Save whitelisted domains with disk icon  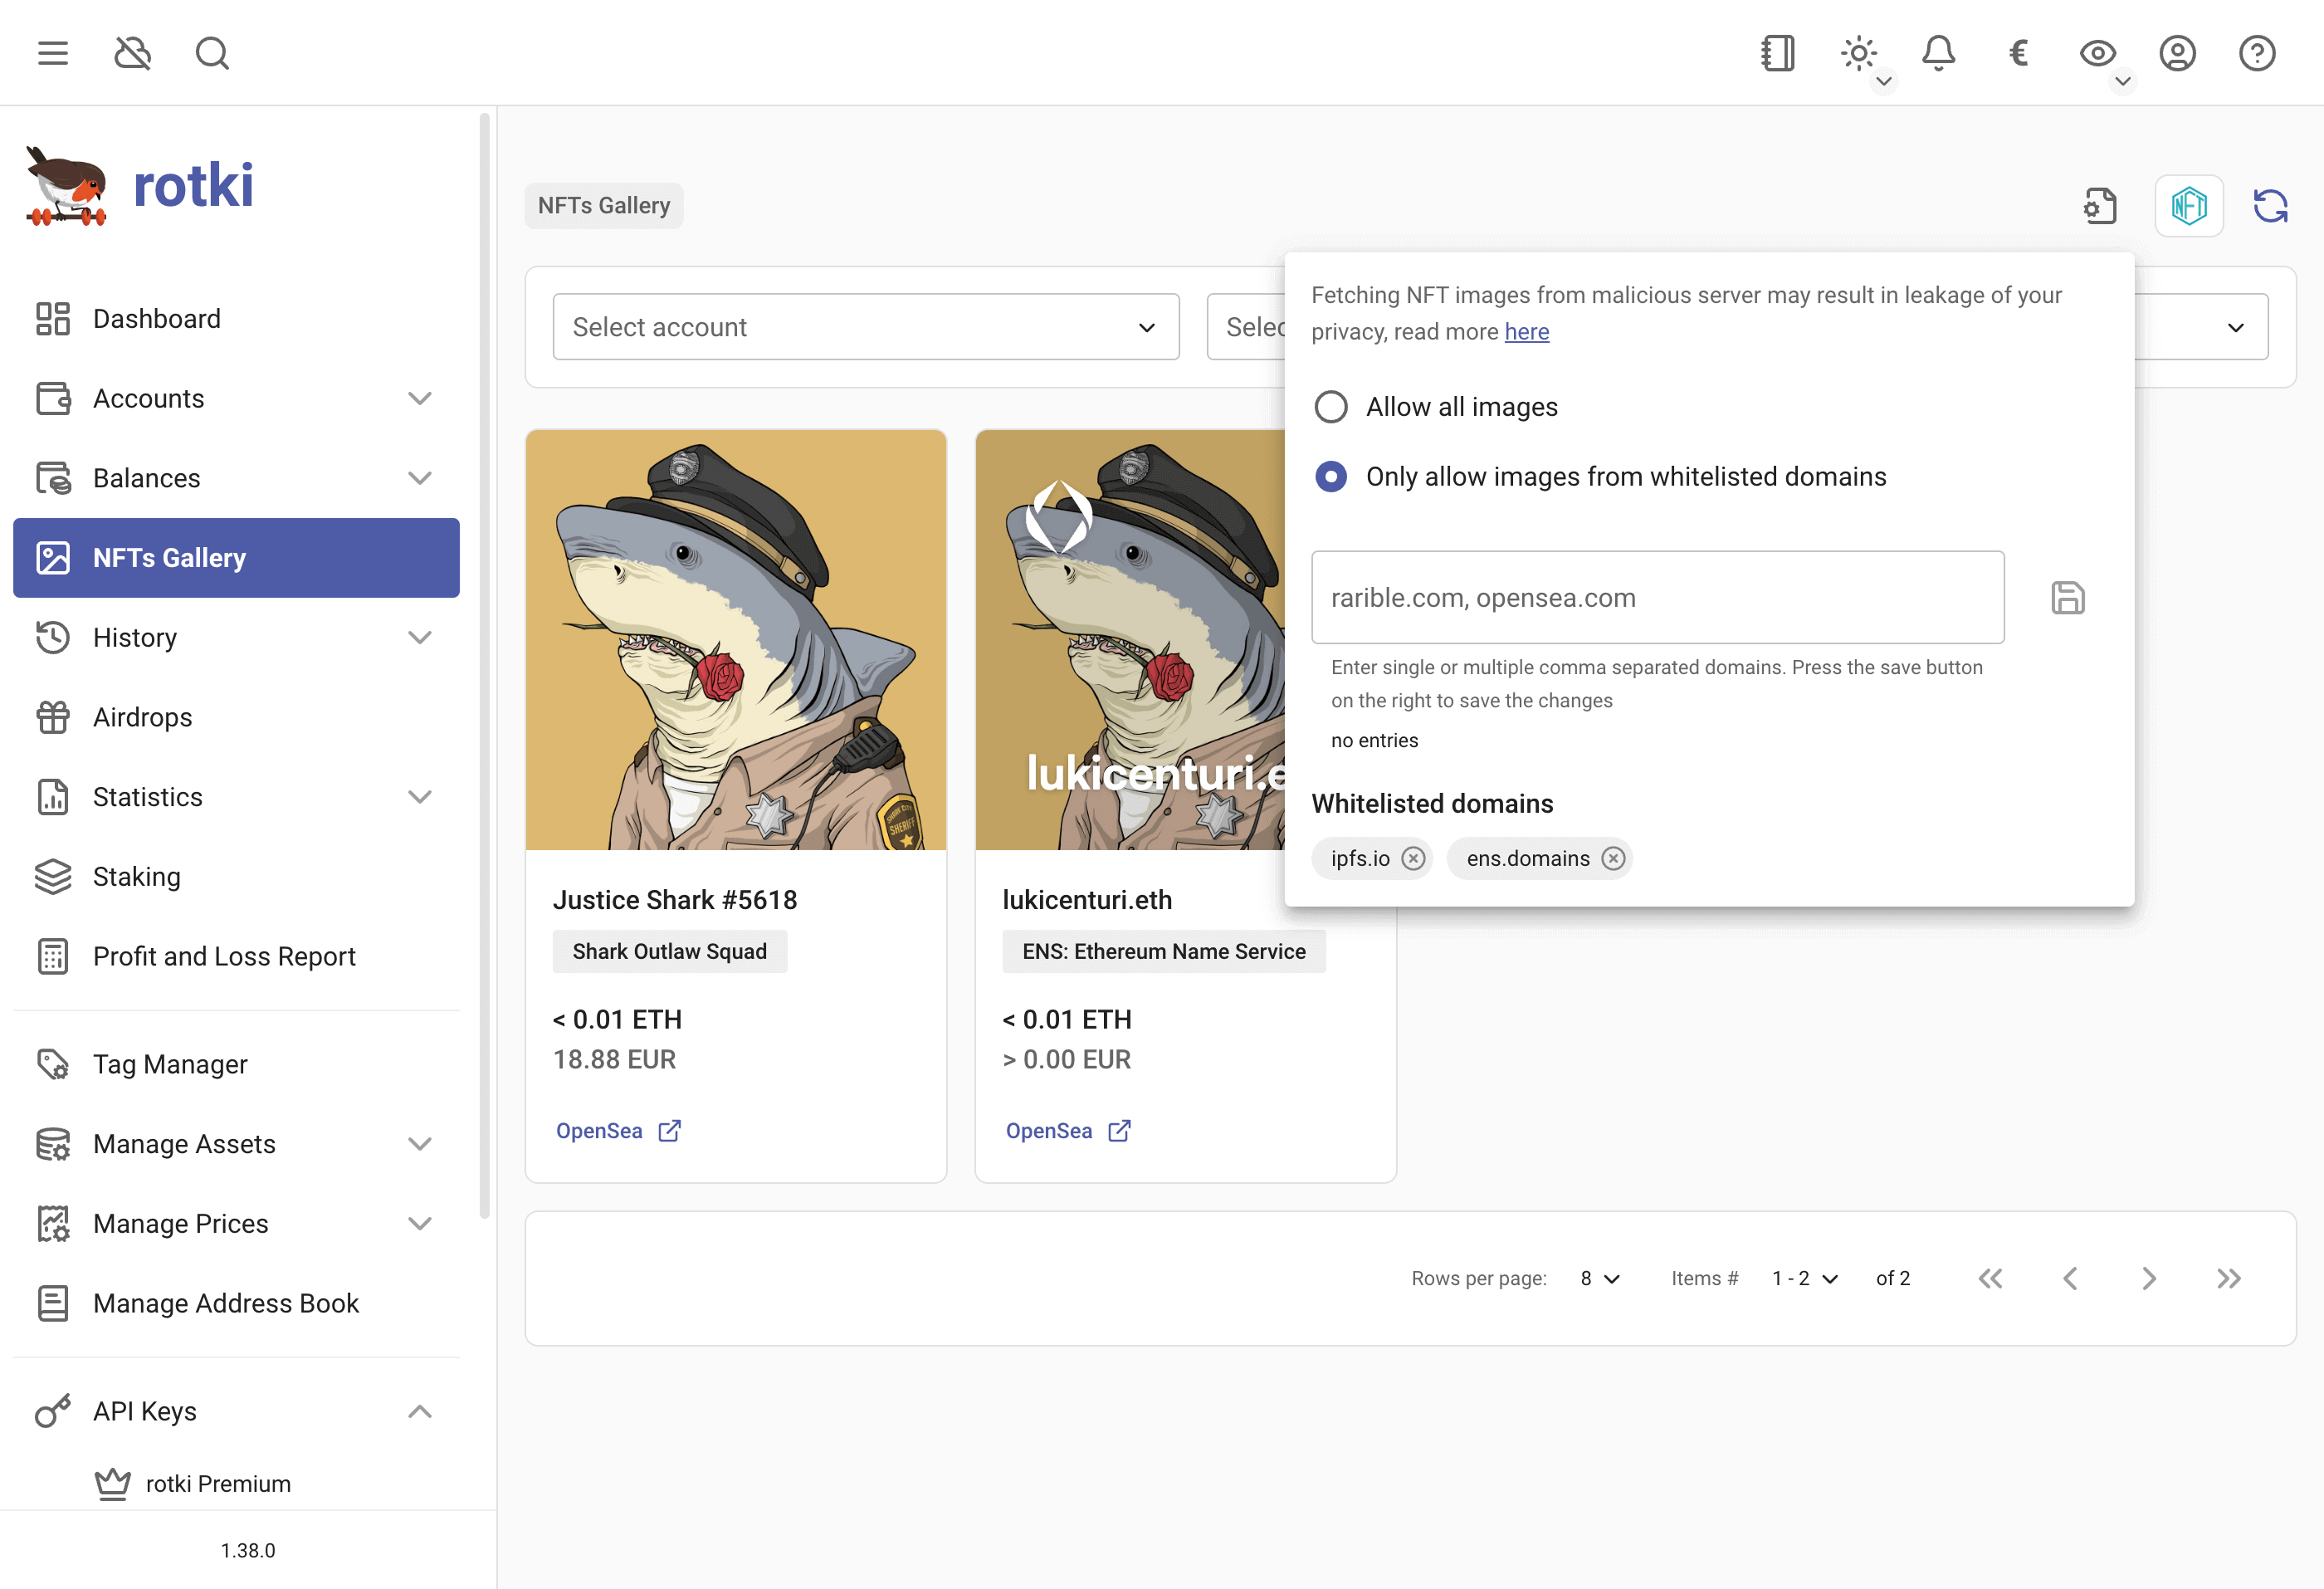[2068, 597]
